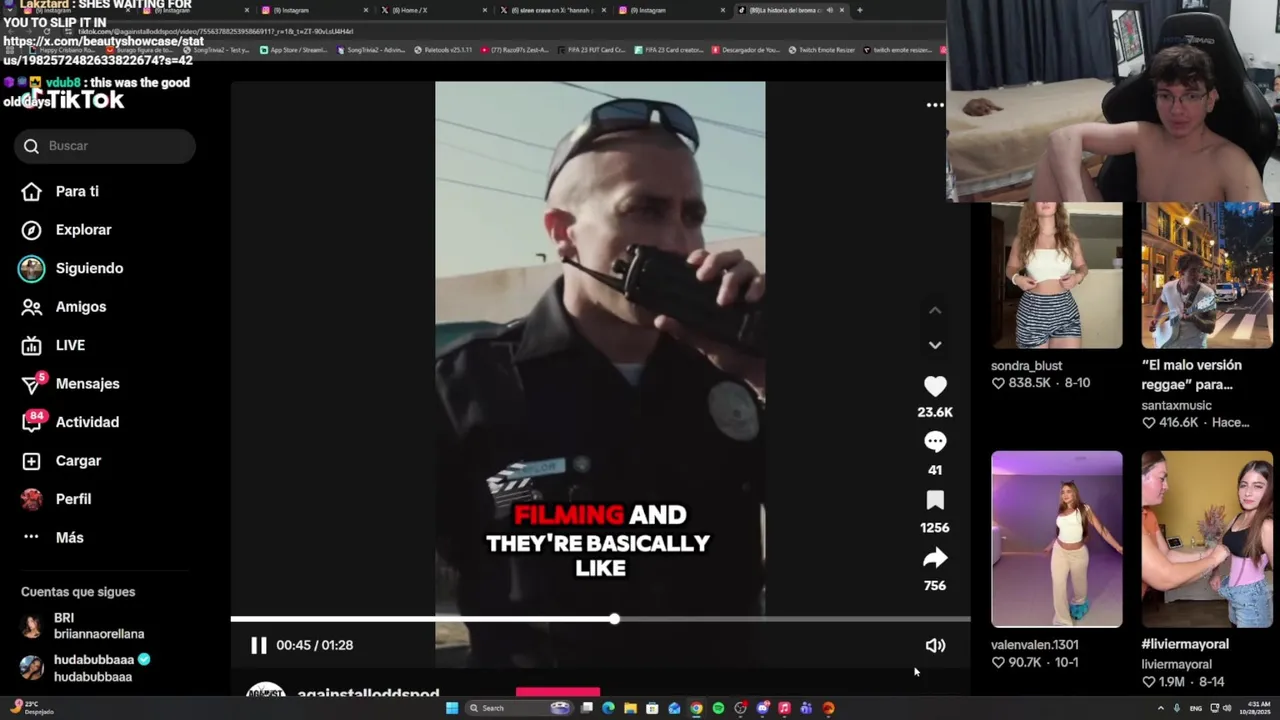The image size is (1280, 720).
Task: Click the 23.6K likes count
Action: 935,412
